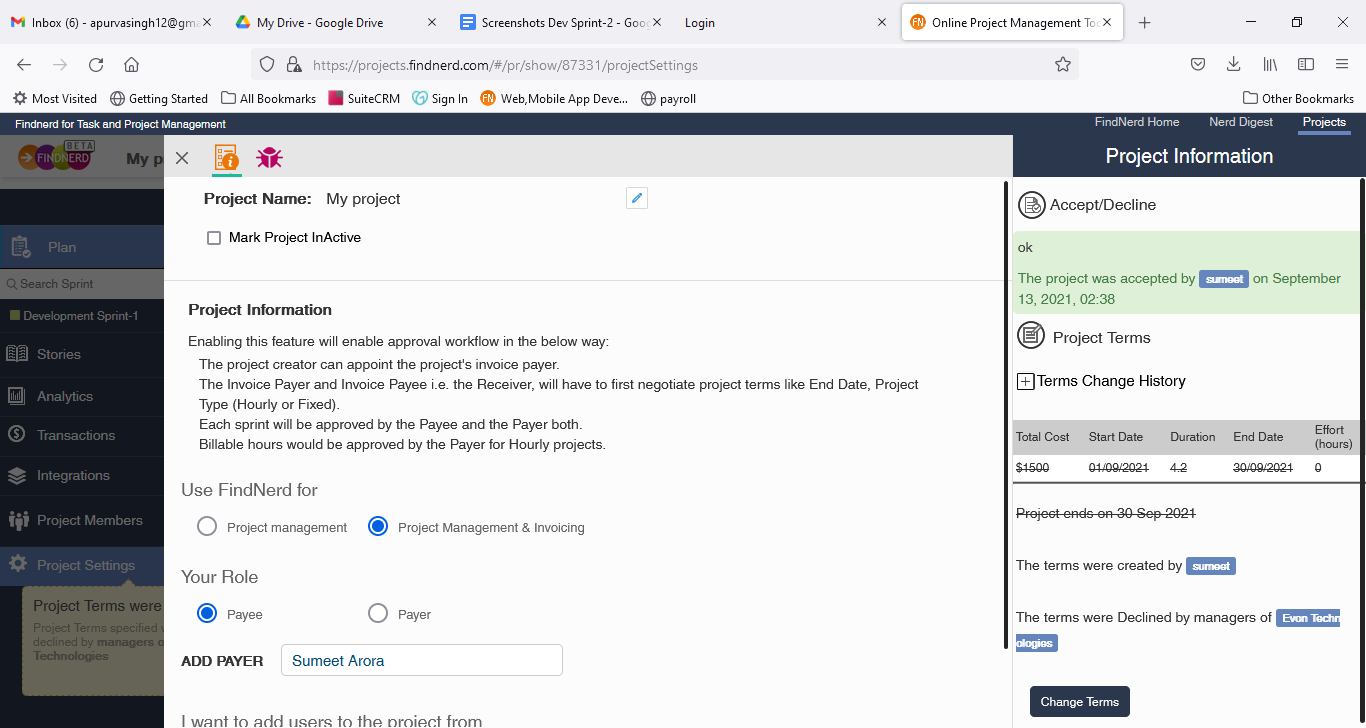Select Project Management & Invoicing radio
The height and width of the screenshot is (728, 1366).
tap(378, 526)
